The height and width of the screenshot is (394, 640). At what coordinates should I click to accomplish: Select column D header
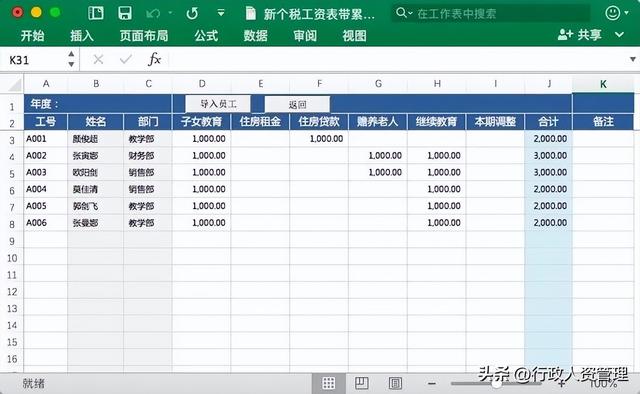coord(202,84)
